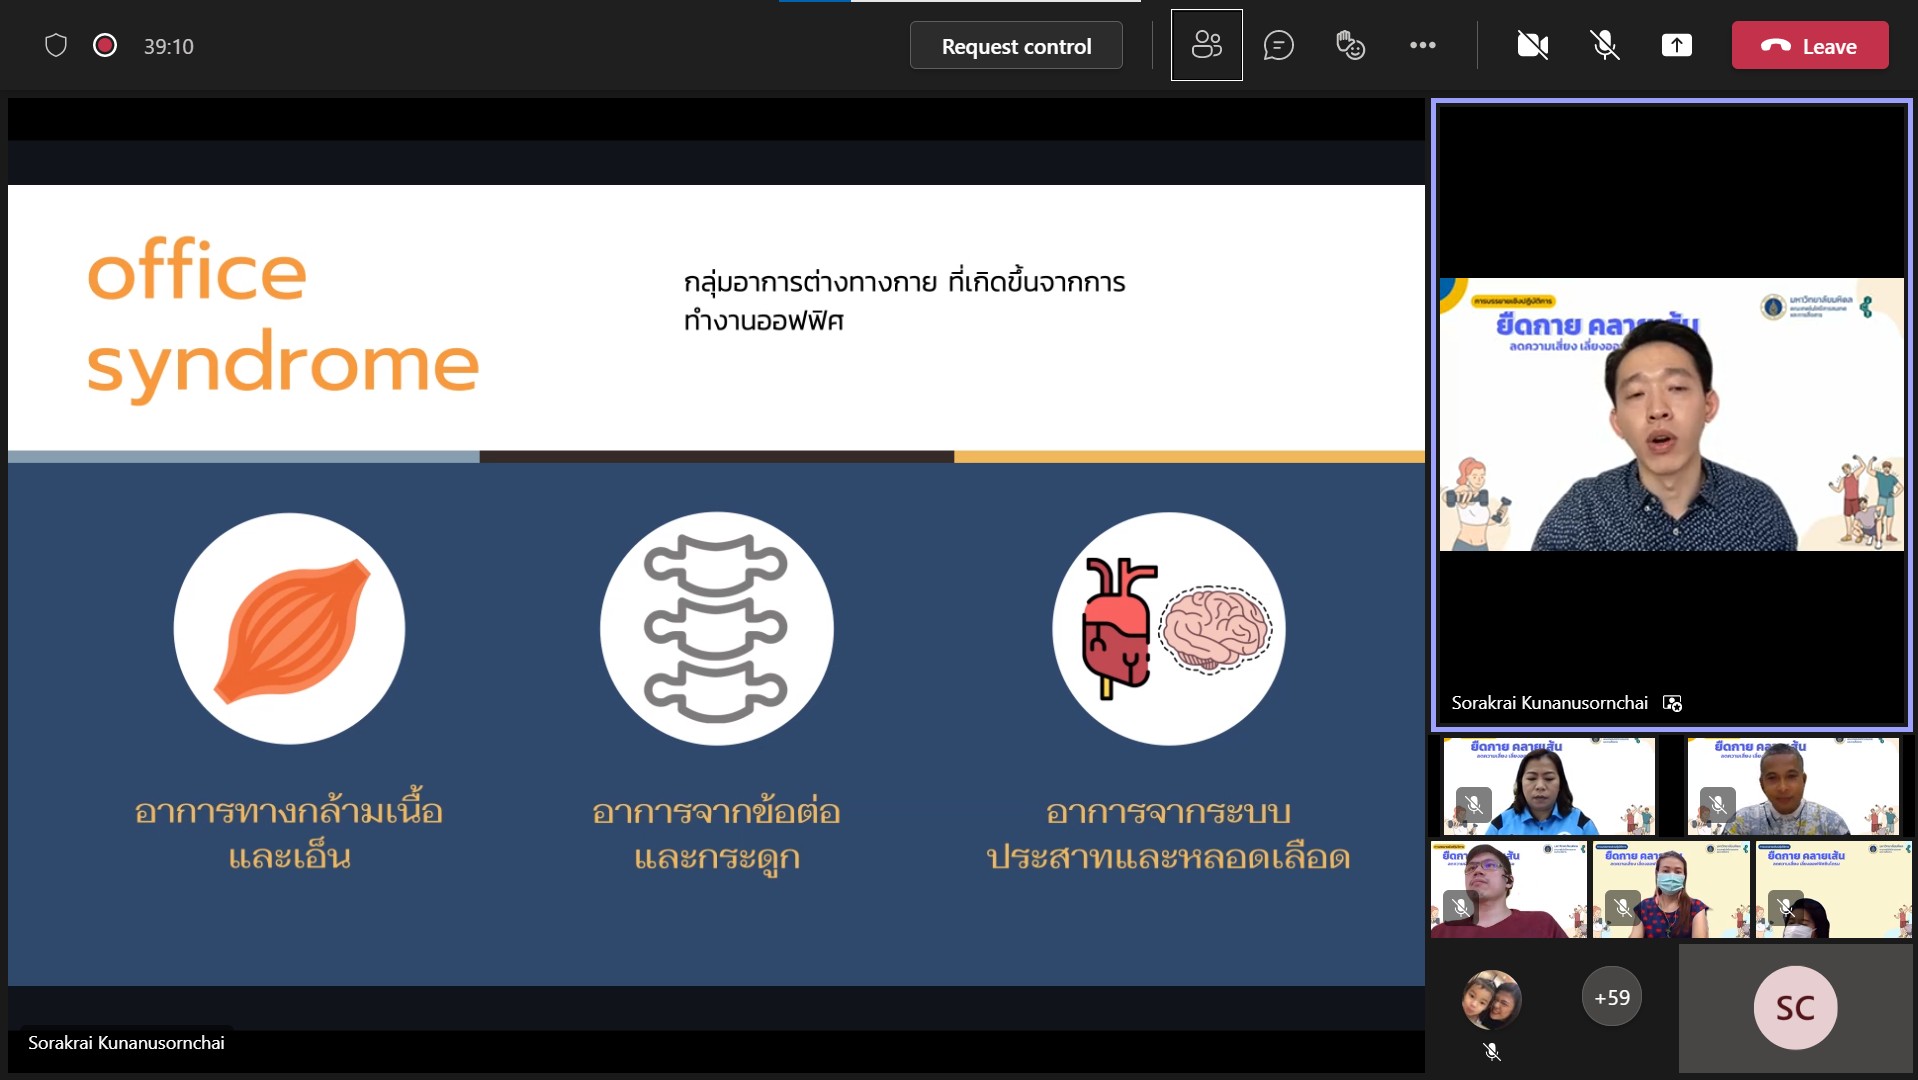Select the masked woman's video thumbnail

click(1670, 889)
